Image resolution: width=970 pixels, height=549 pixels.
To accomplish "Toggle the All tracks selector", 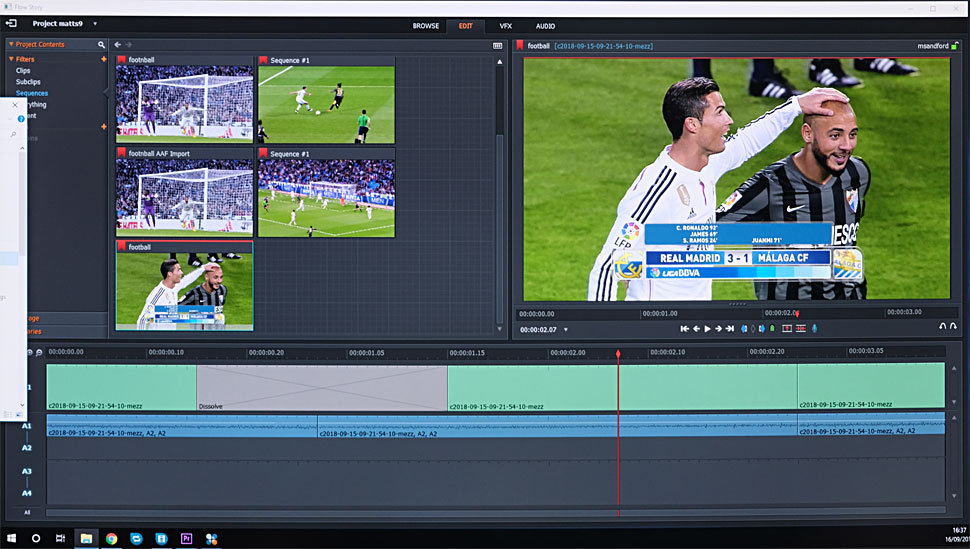I will pyautogui.click(x=27, y=512).
